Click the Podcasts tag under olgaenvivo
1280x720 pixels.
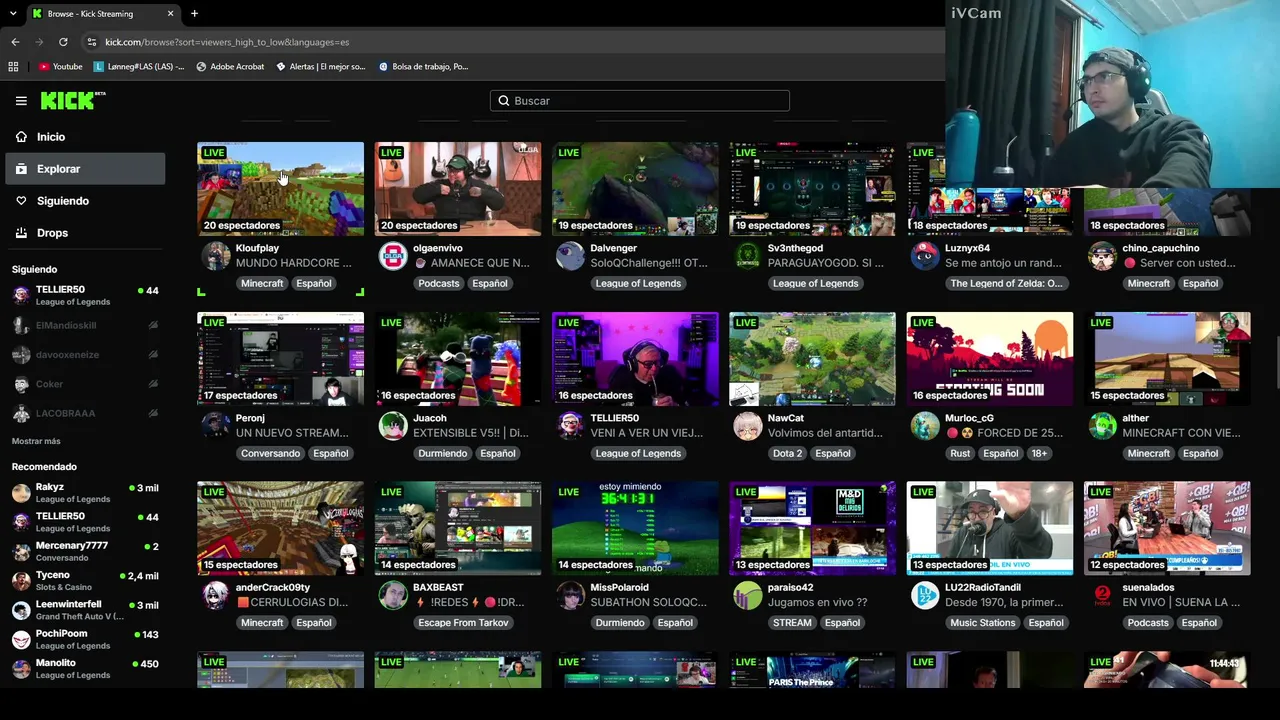pyautogui.click(x=439, y=283)
